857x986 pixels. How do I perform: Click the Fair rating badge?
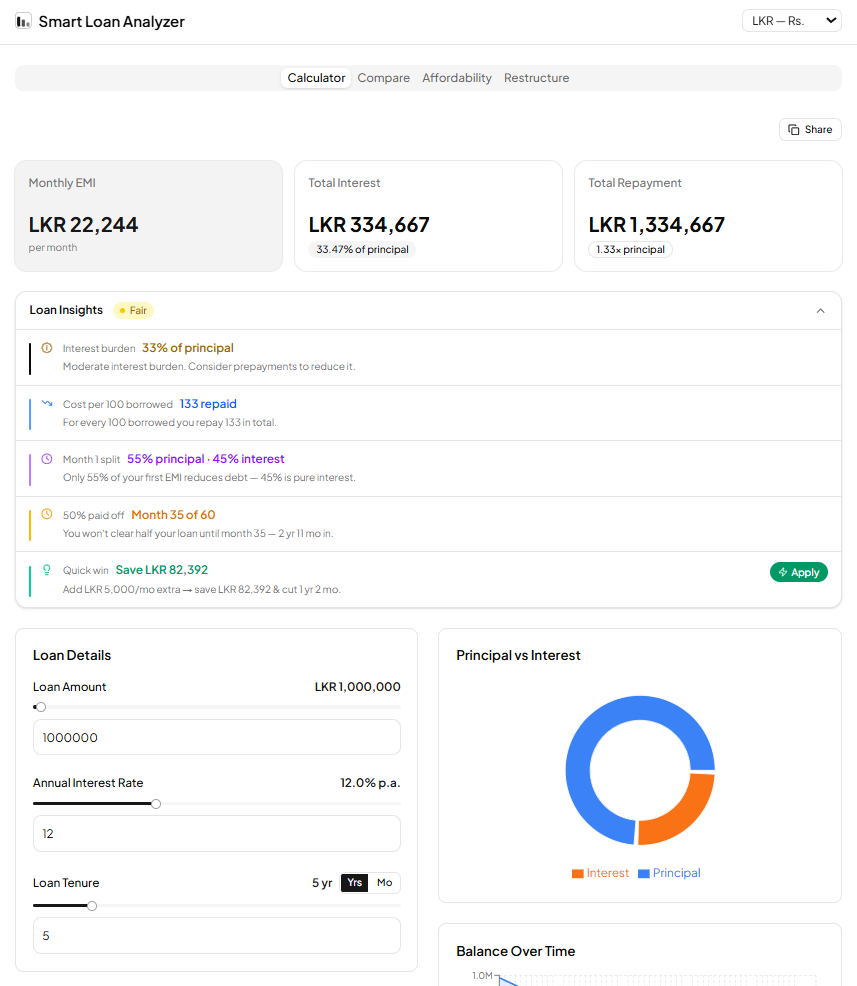(133, 311)
